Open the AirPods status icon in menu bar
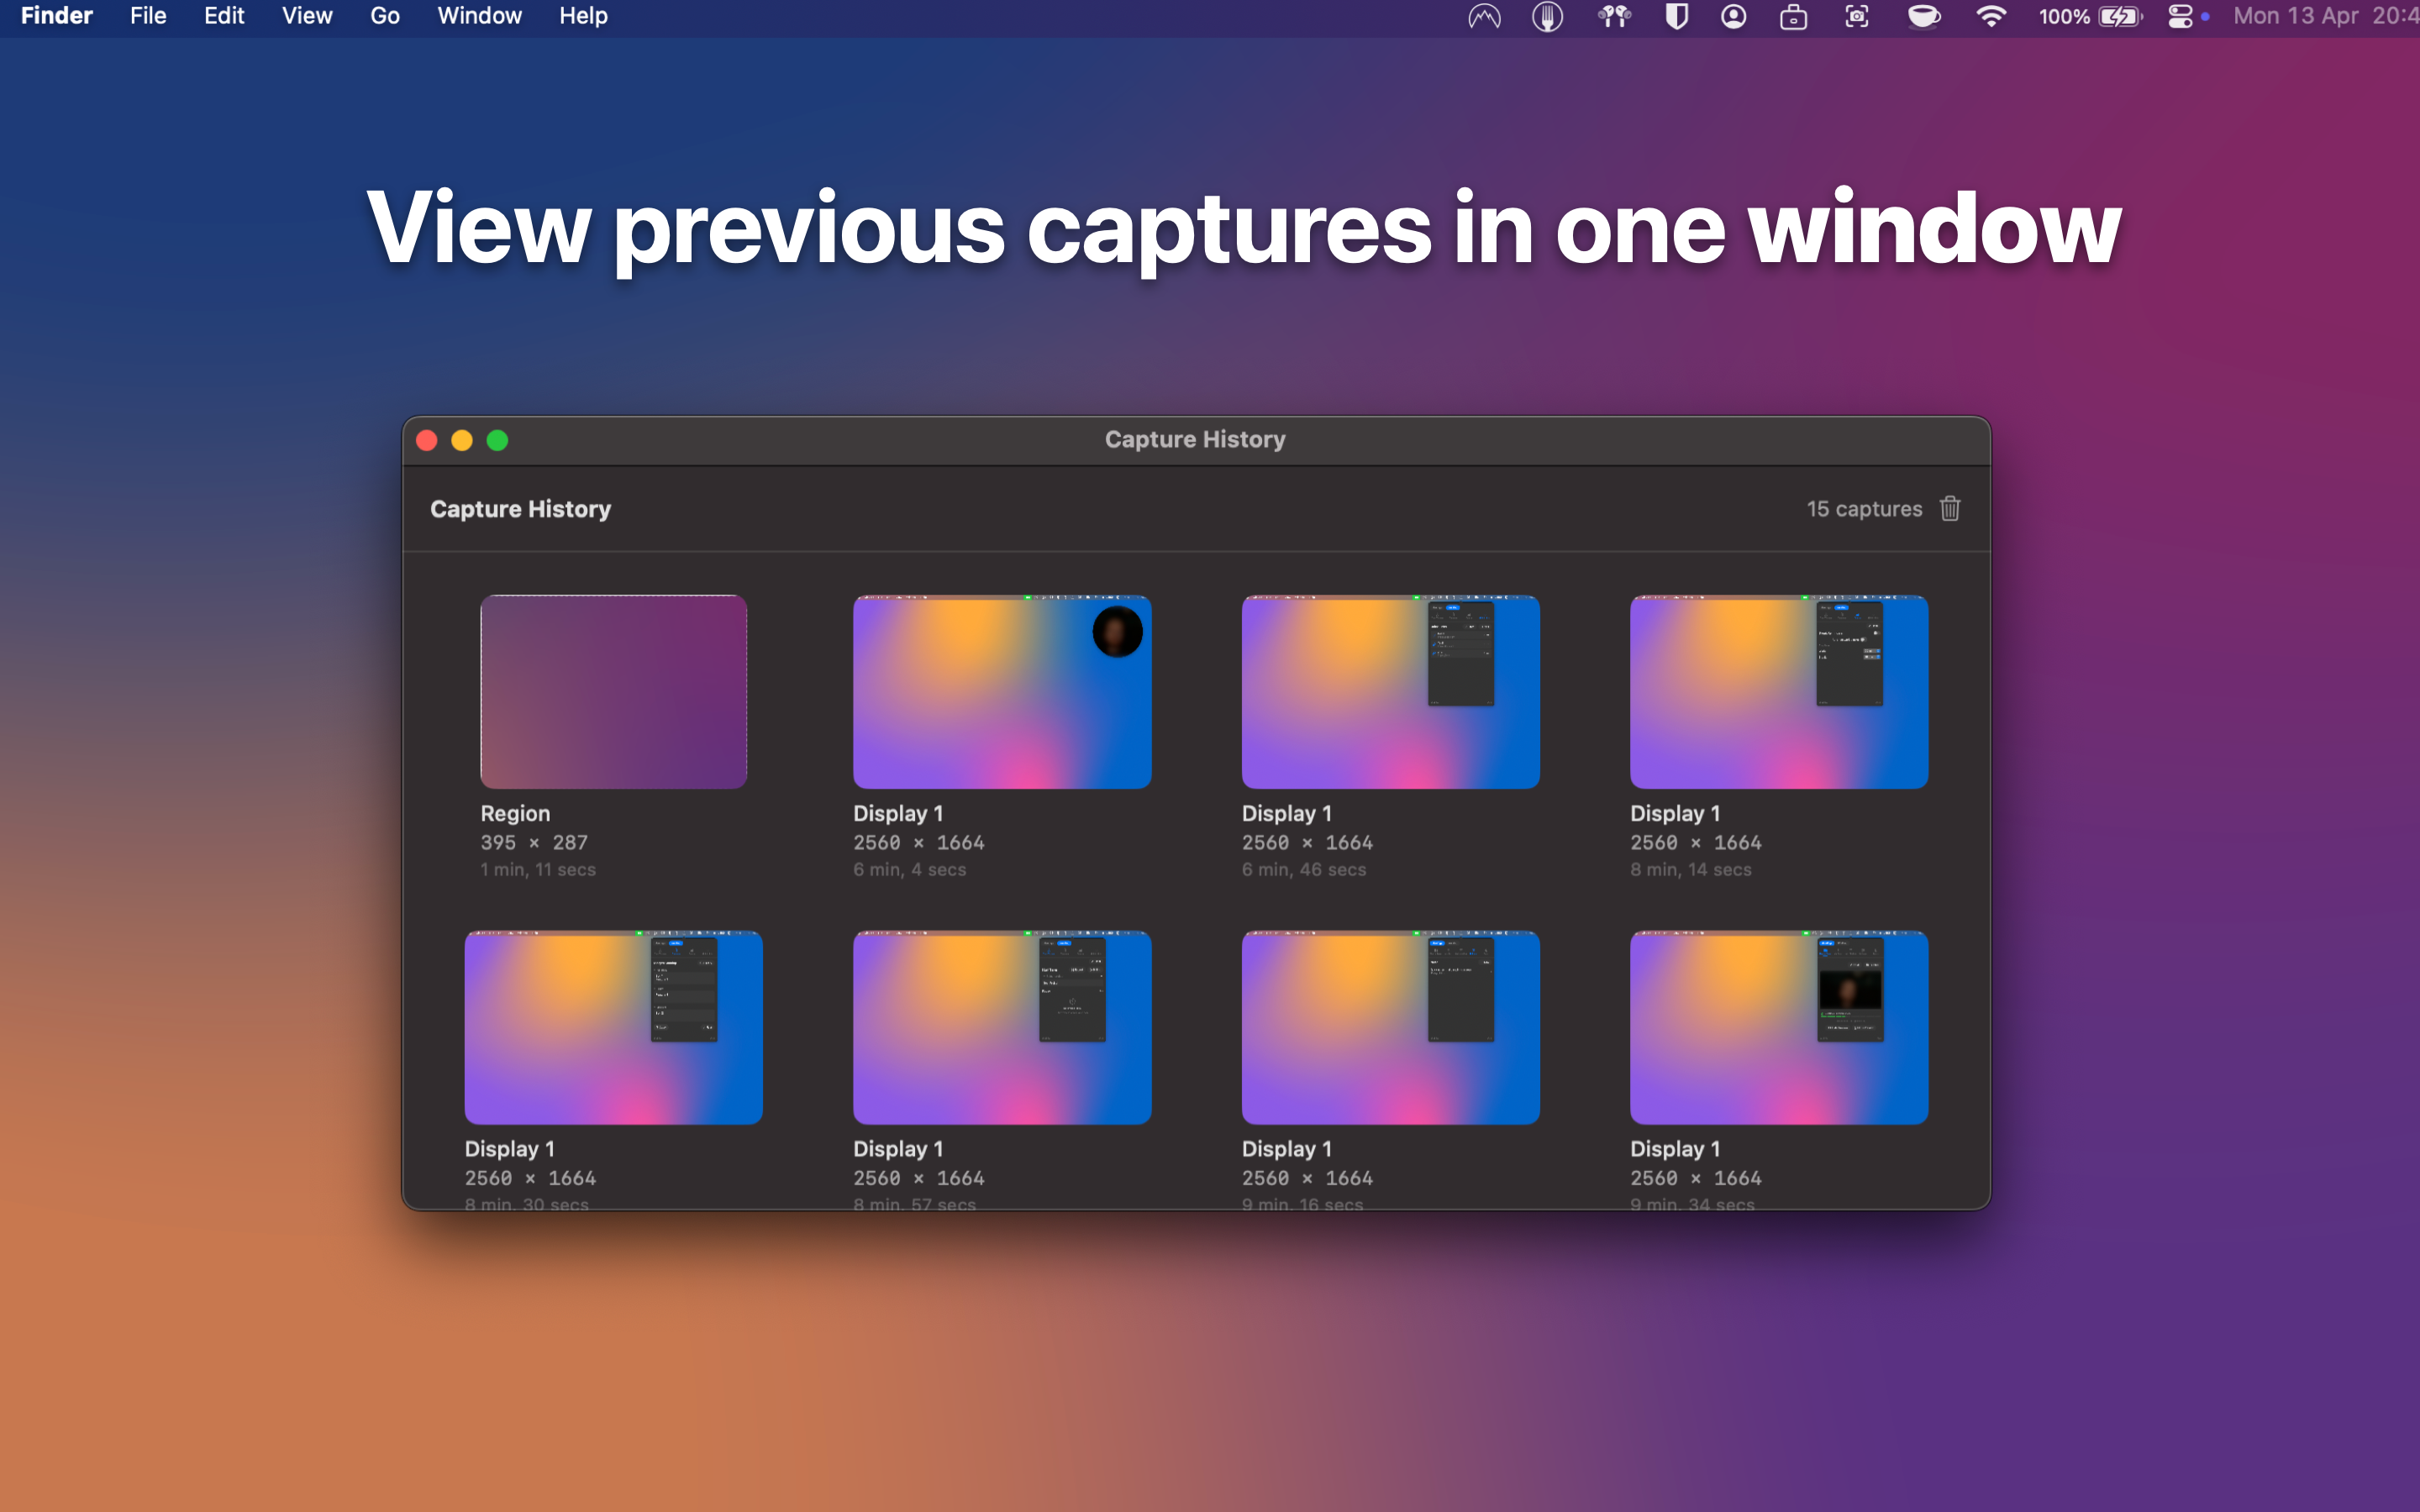This screenshot has width=2420, height=1512. [x=1614, y=16]
